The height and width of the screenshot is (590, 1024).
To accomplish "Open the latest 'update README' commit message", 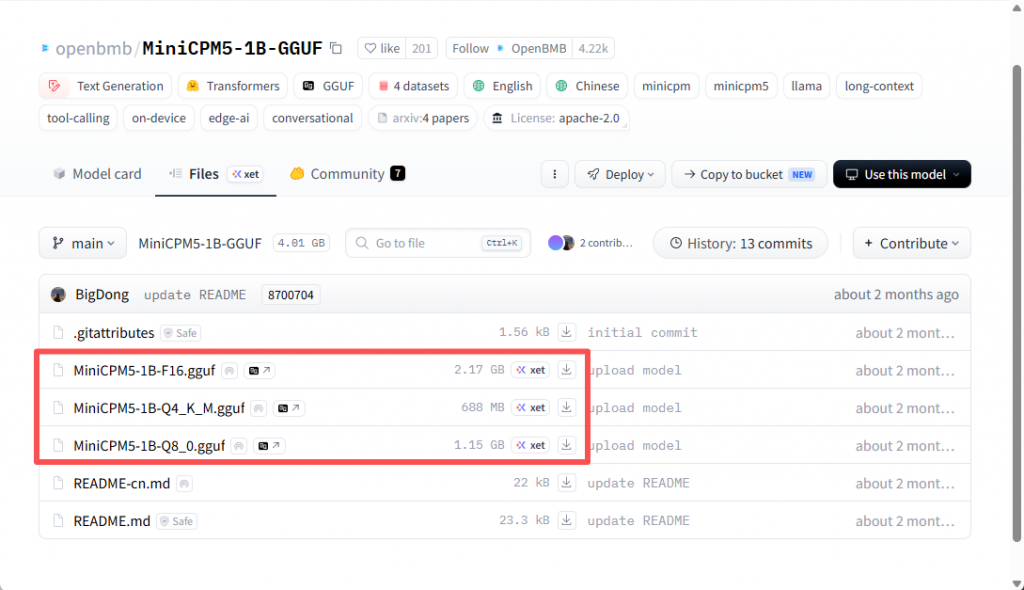I will (195, 295).
